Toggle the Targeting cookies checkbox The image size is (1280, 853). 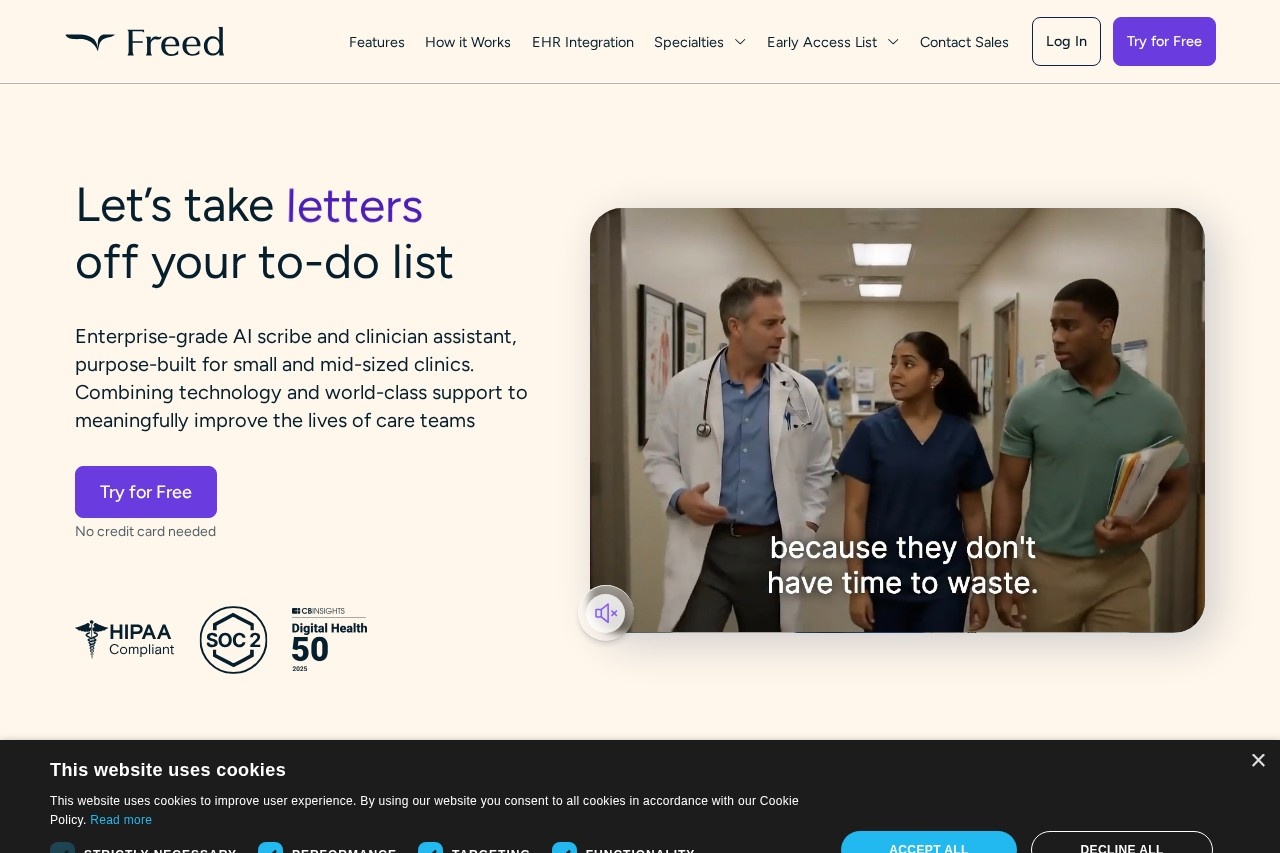coord(430,848)
